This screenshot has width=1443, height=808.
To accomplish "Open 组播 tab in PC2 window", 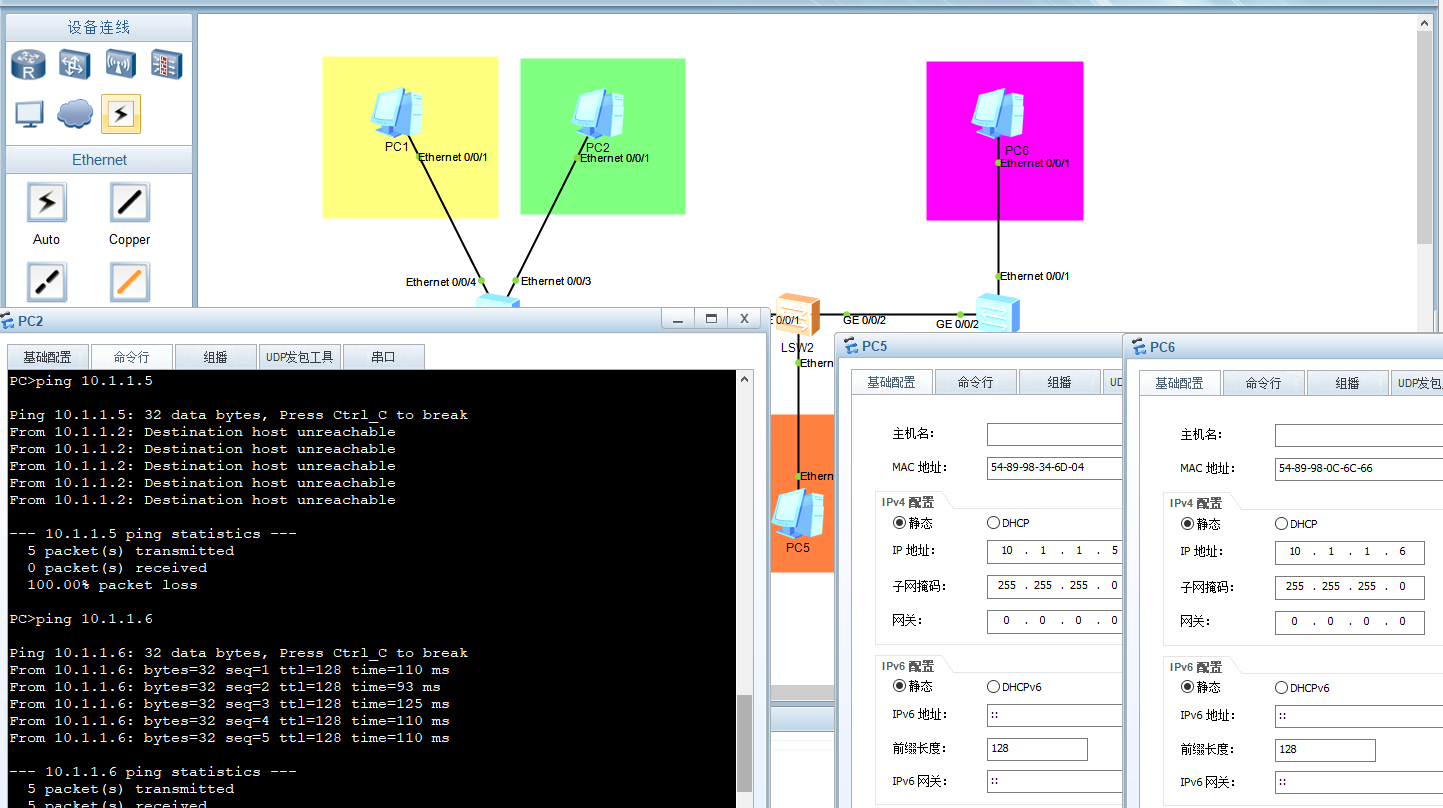I will click(x=215, y=357).
